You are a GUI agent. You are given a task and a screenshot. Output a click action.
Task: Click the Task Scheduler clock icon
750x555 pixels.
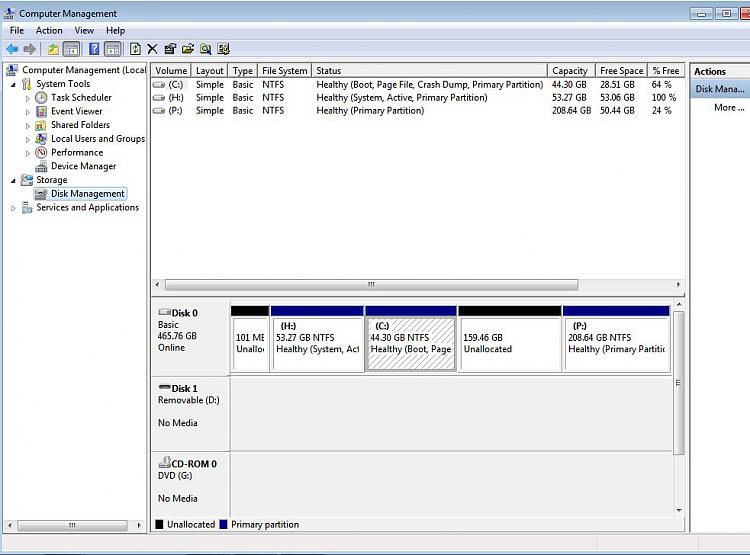[42, 98]
